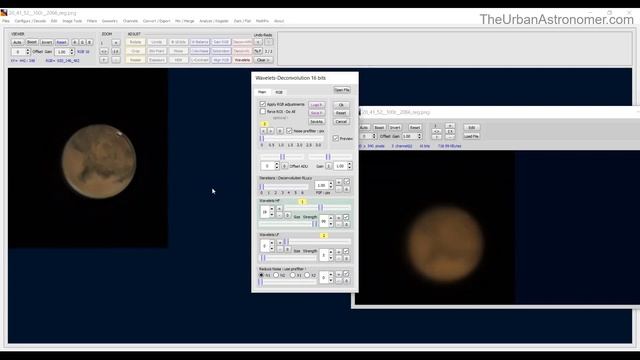
Task: Click the Wavelets HF strength slider handle
Action: 314,224
